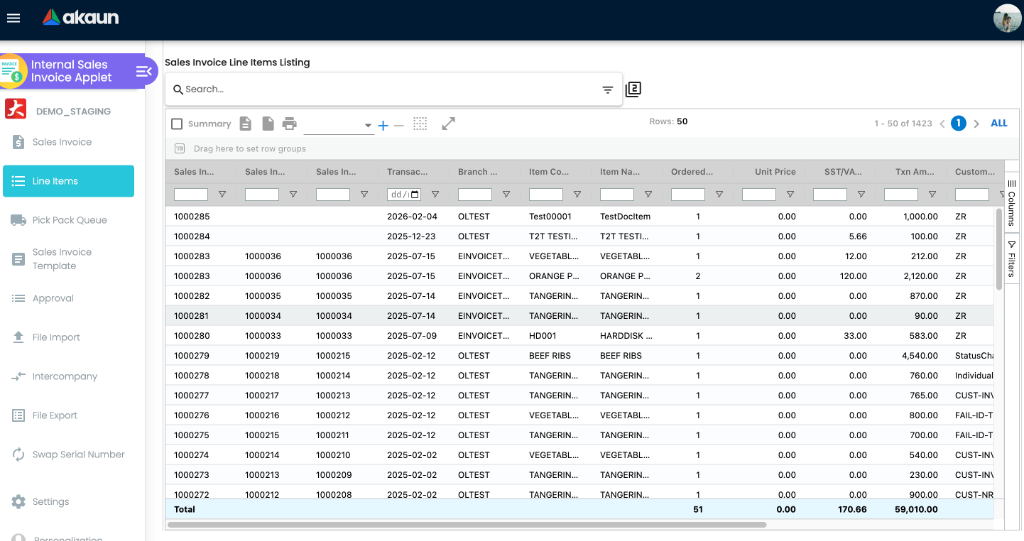Open Pick Pack Queue page
Viewport: 1024px width, 541px height.
(x=69, y=220)
